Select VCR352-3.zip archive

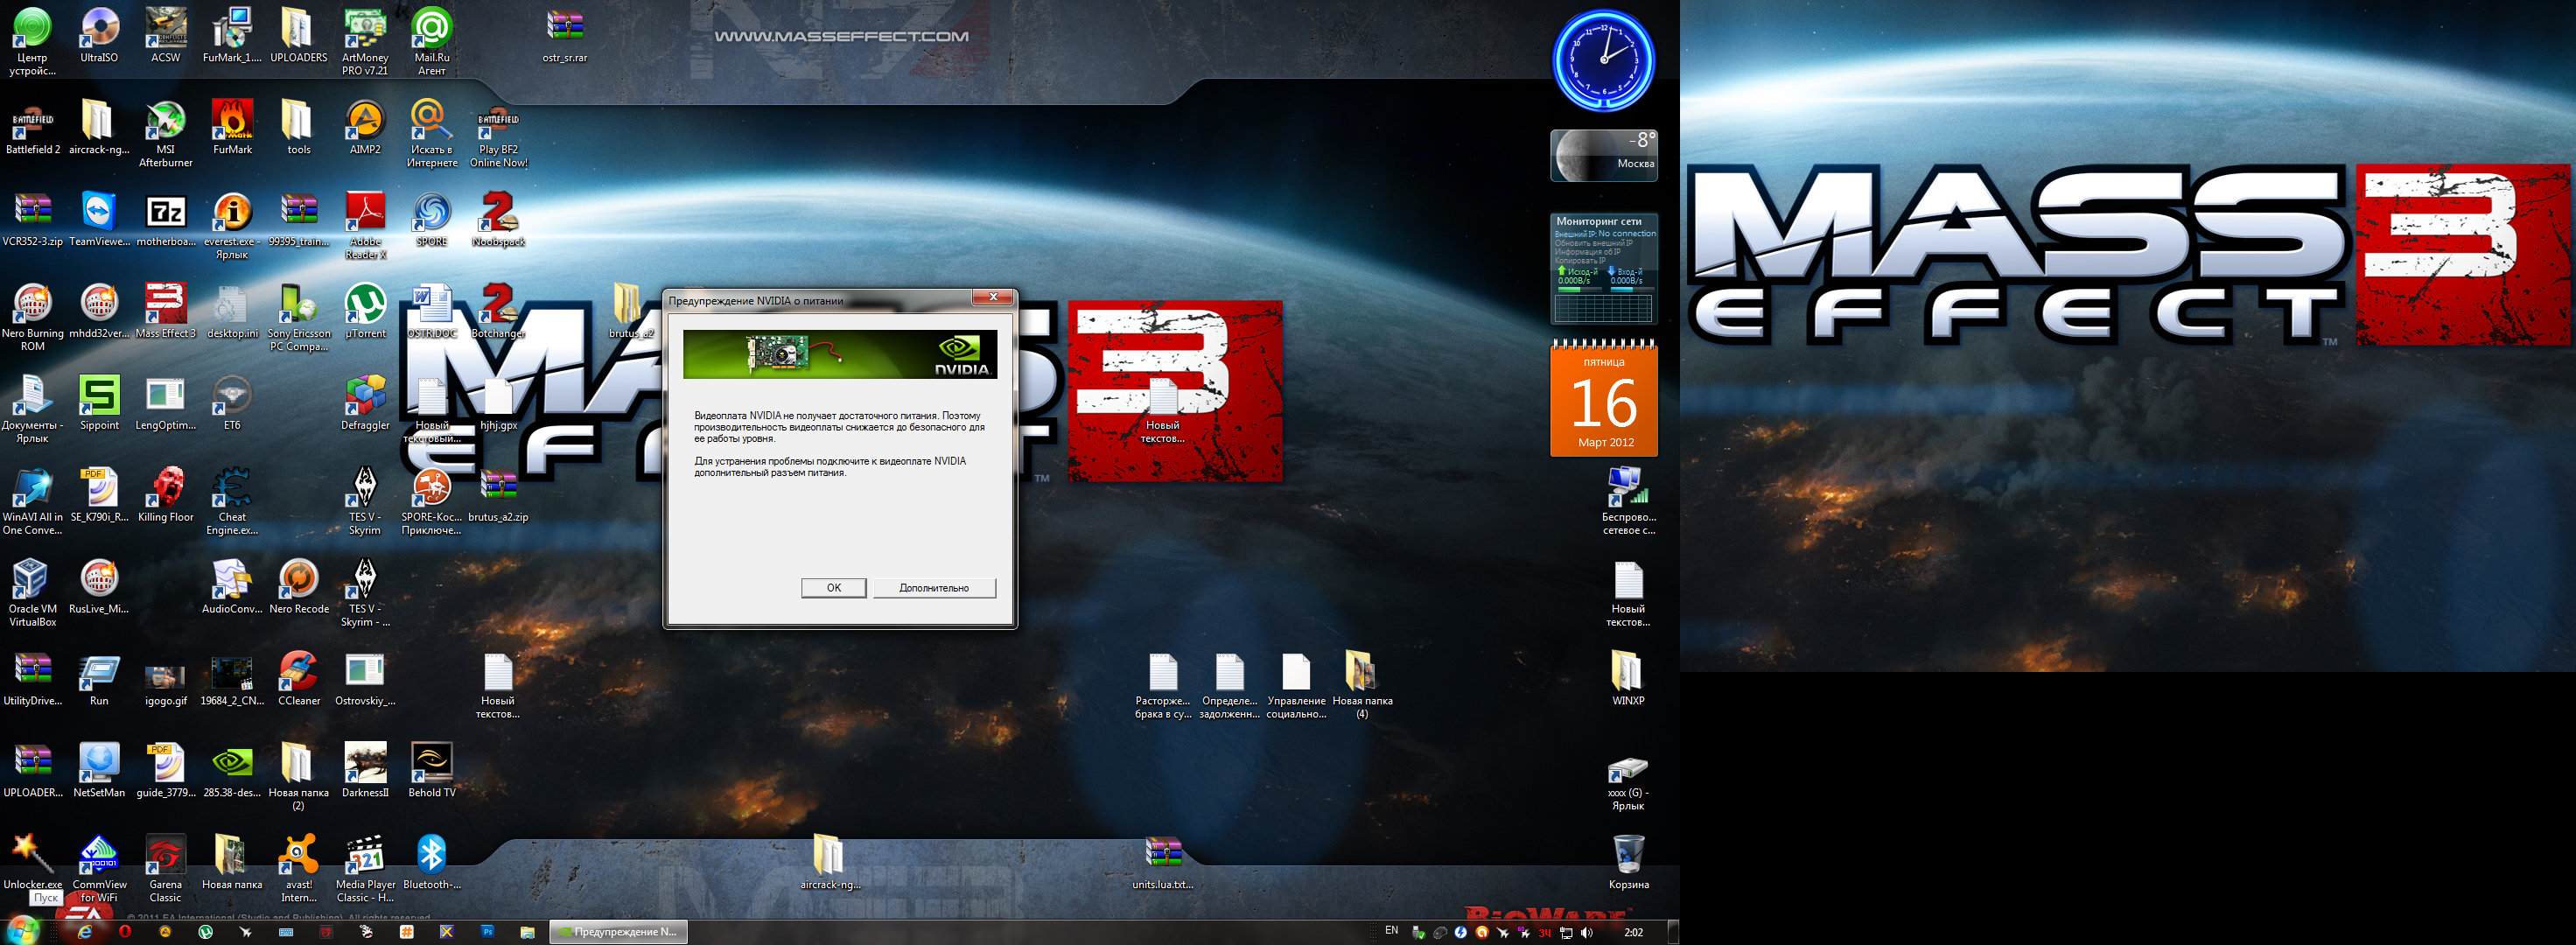pos(33,220)
